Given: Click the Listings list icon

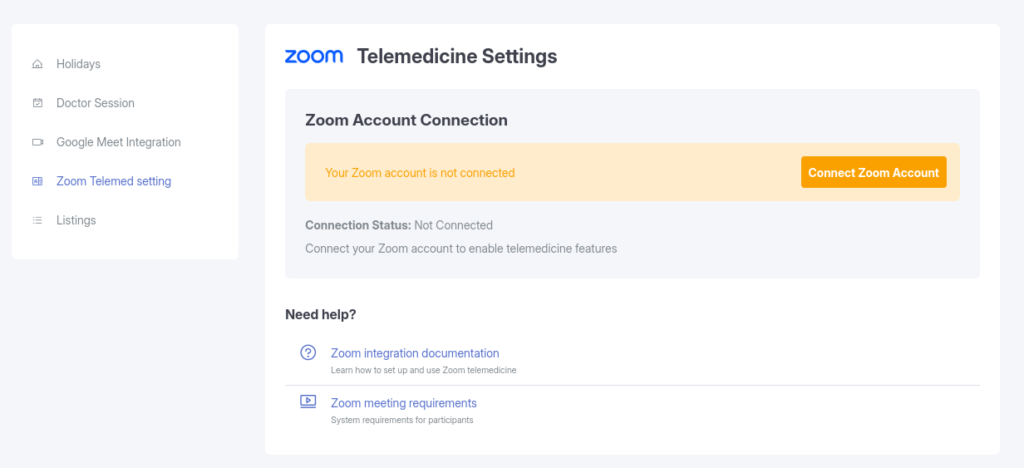Looking at the screenshot, I should click(x=38, y=220).
